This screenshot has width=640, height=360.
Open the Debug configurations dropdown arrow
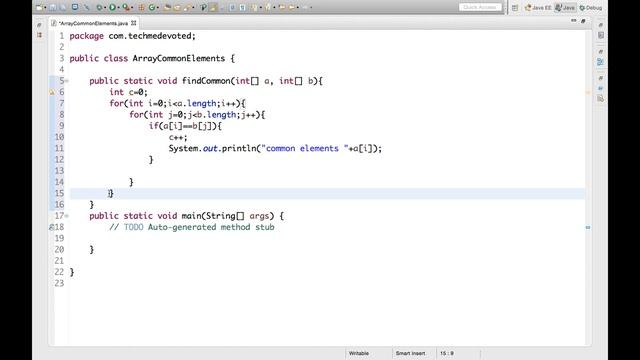(105, 7)
